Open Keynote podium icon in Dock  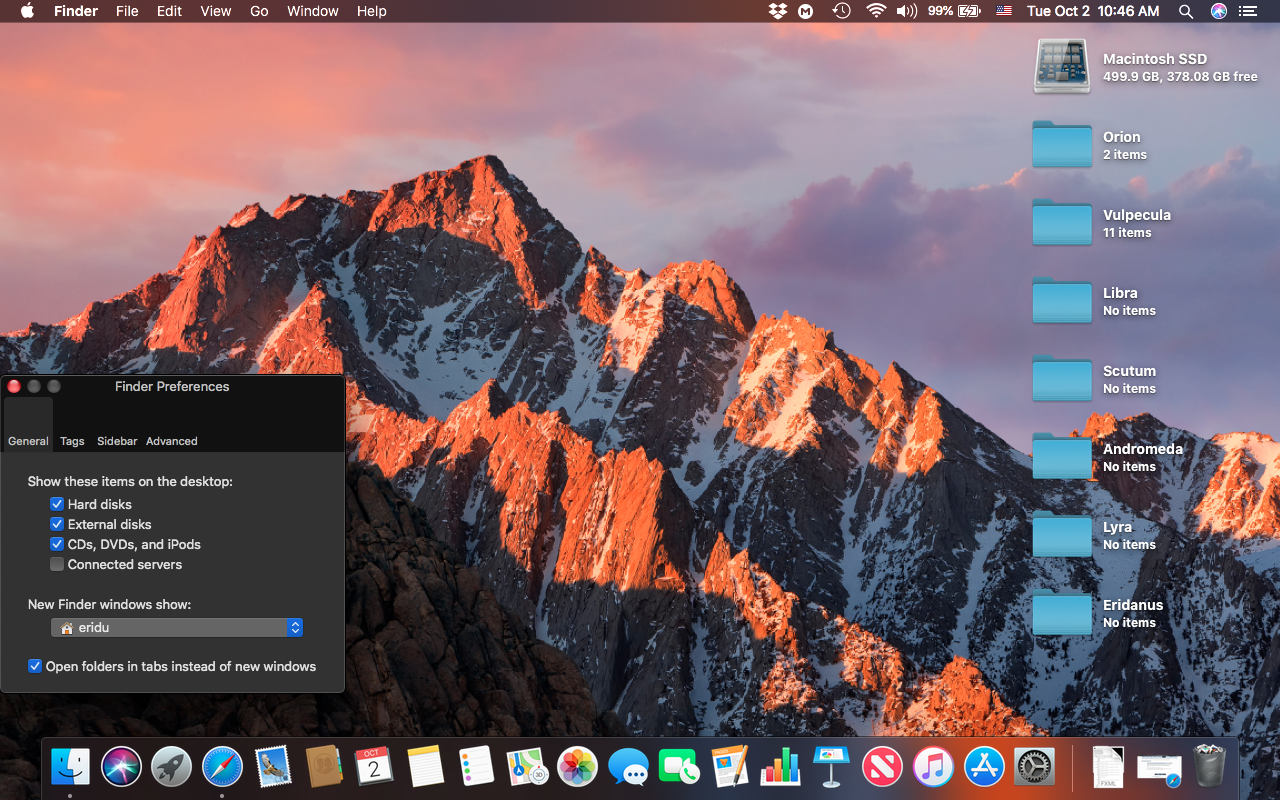point(831,767)
